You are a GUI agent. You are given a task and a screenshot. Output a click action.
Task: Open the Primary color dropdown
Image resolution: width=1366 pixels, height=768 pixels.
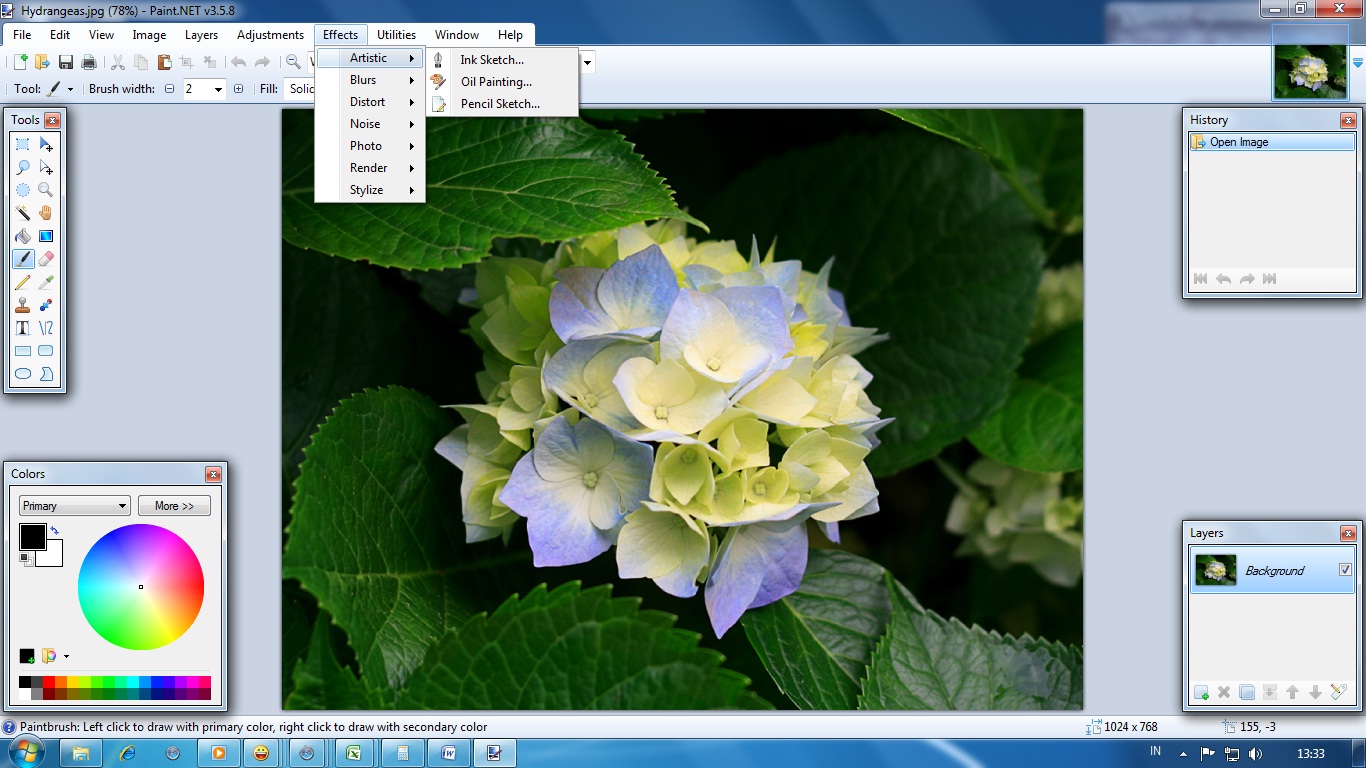(74, 506)
